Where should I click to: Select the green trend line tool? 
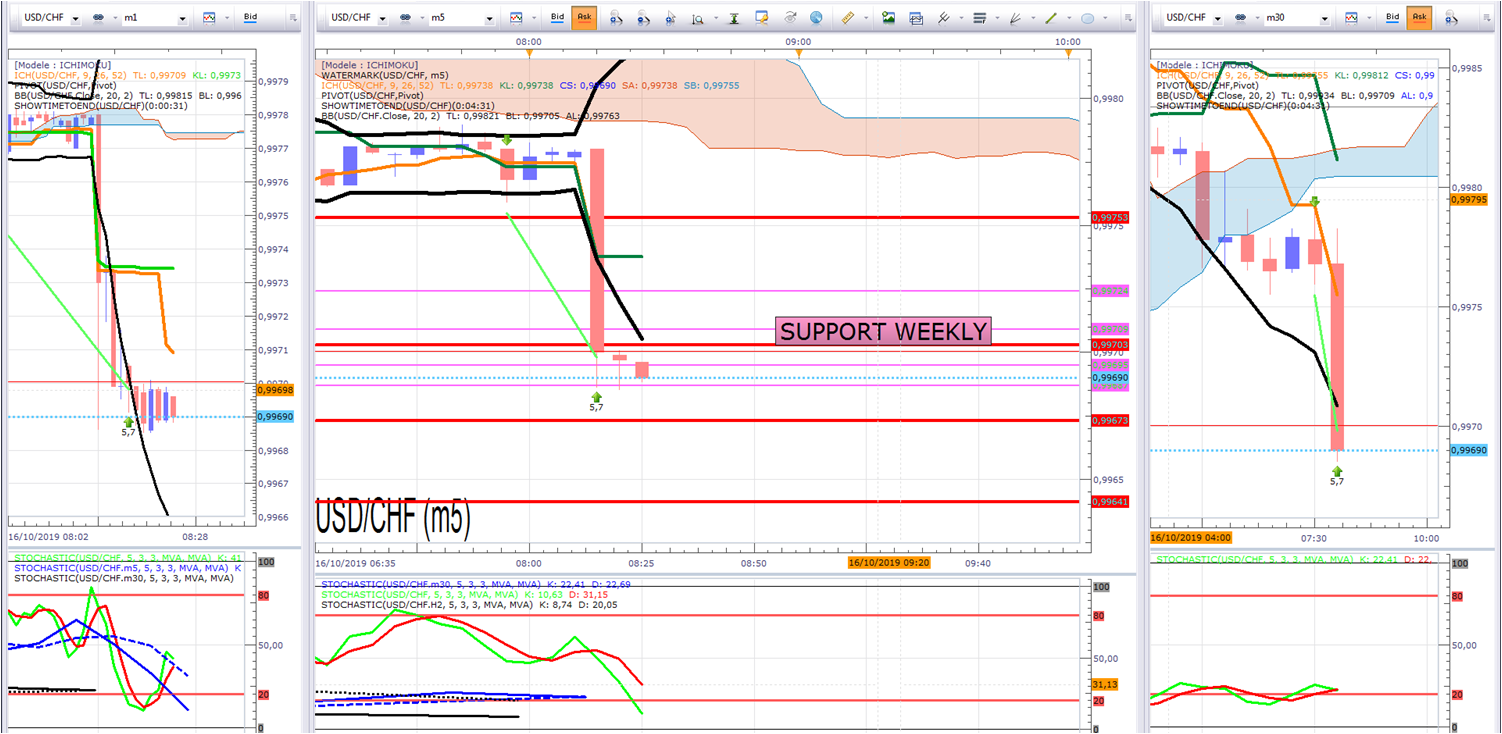[1051, 18]
